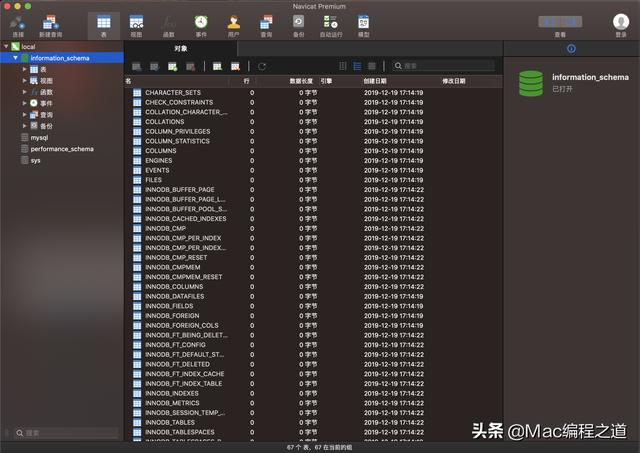The image size is (640, 453).
Task: Click the green information_schema database icon
Action: [531, 83]
